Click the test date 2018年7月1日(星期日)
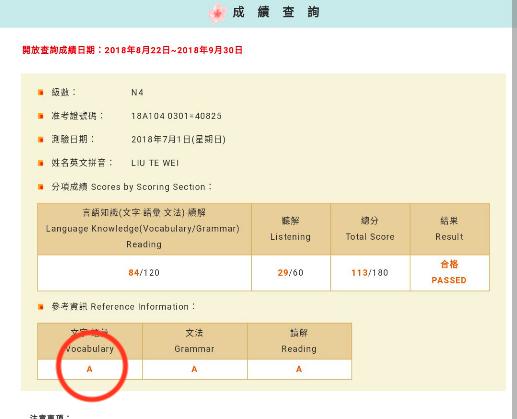This screenshot has height=419, width=517. pyautogui.click(x=178, y=139)
